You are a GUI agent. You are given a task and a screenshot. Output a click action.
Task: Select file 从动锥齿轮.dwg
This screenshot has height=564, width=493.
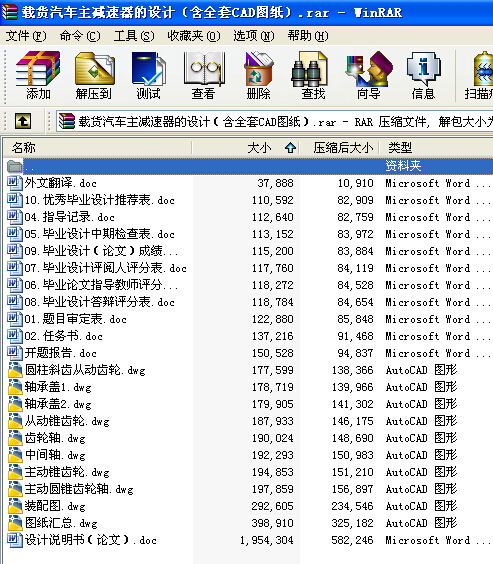[x=67, y=421]
